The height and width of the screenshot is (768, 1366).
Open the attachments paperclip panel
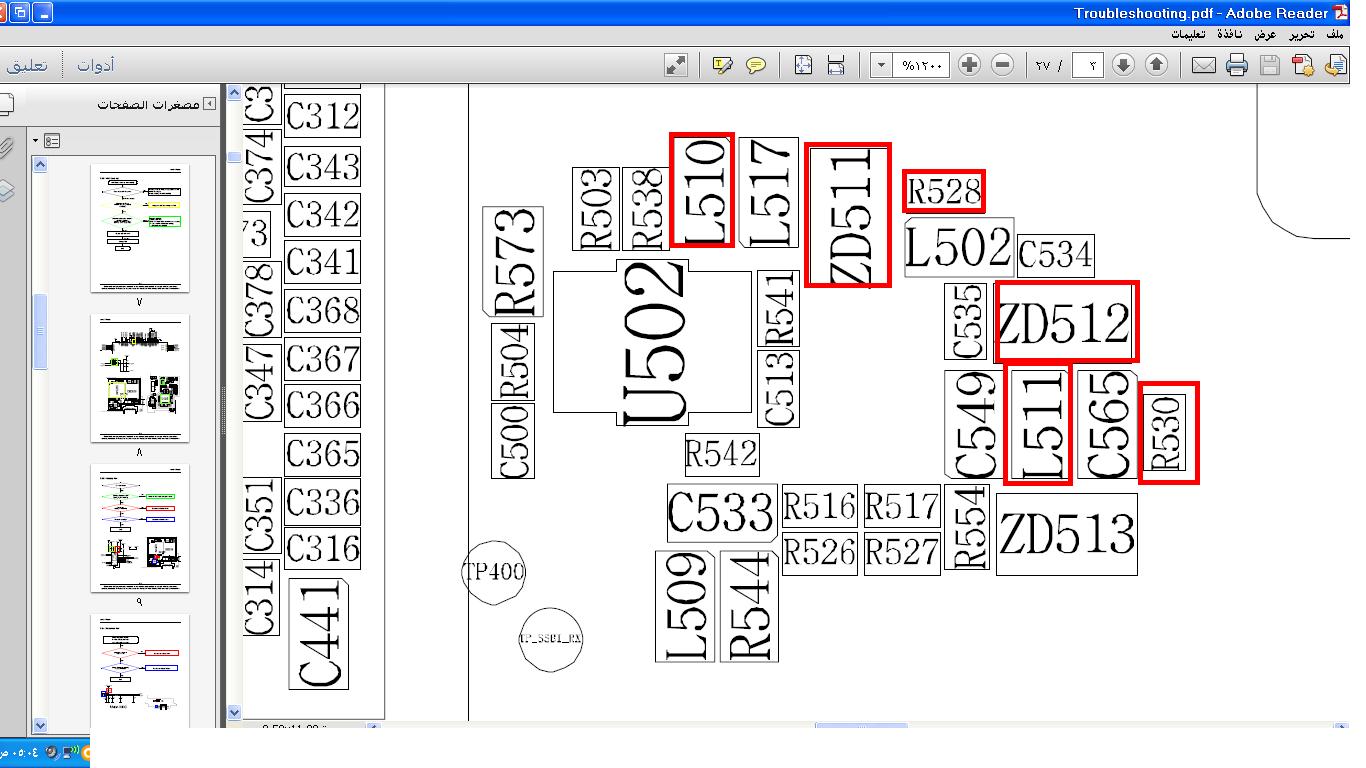[x=6, y=149]
